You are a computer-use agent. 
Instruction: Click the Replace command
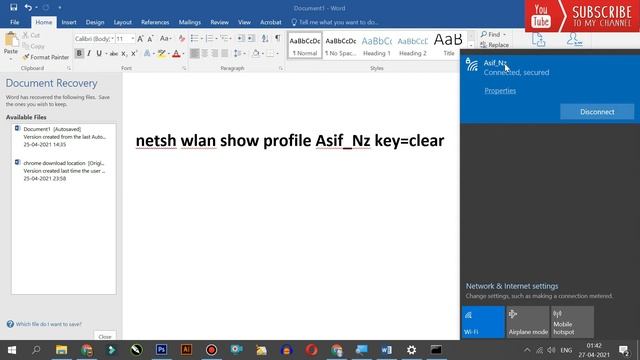(495, 45)
